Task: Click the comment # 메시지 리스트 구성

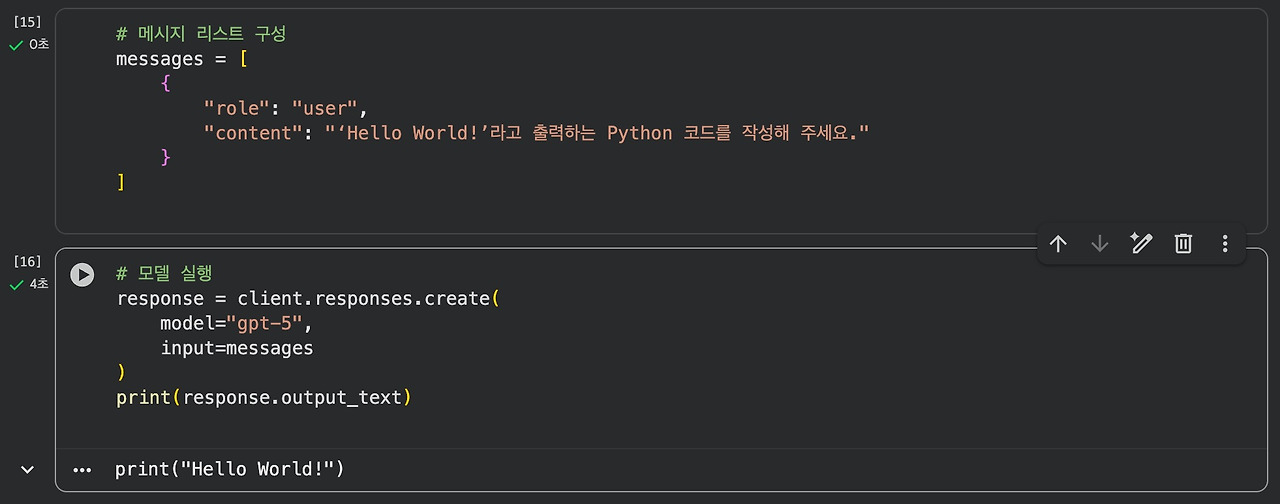Action: coord(201,34)
